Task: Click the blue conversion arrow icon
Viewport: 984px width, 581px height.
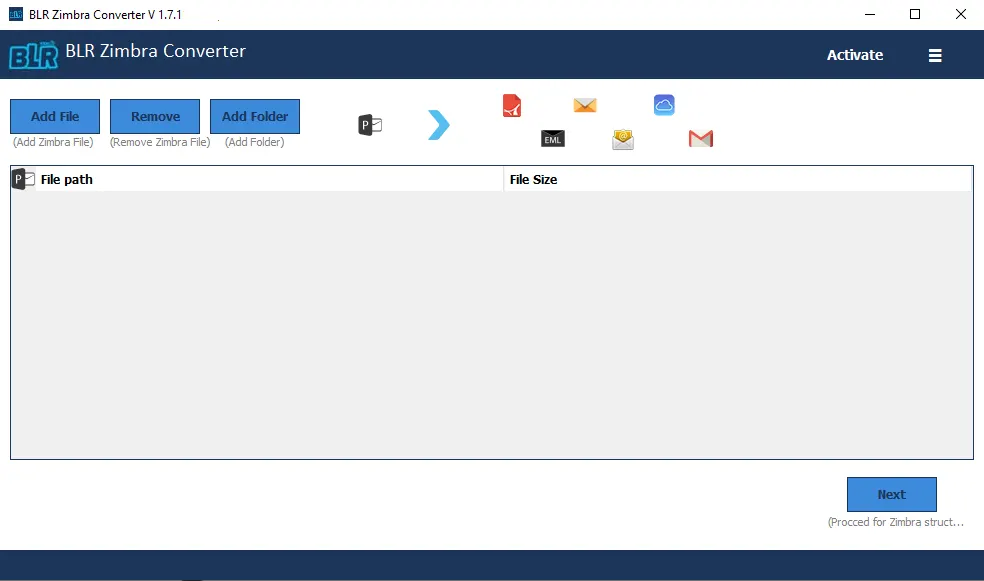Action: coord(438,123)
